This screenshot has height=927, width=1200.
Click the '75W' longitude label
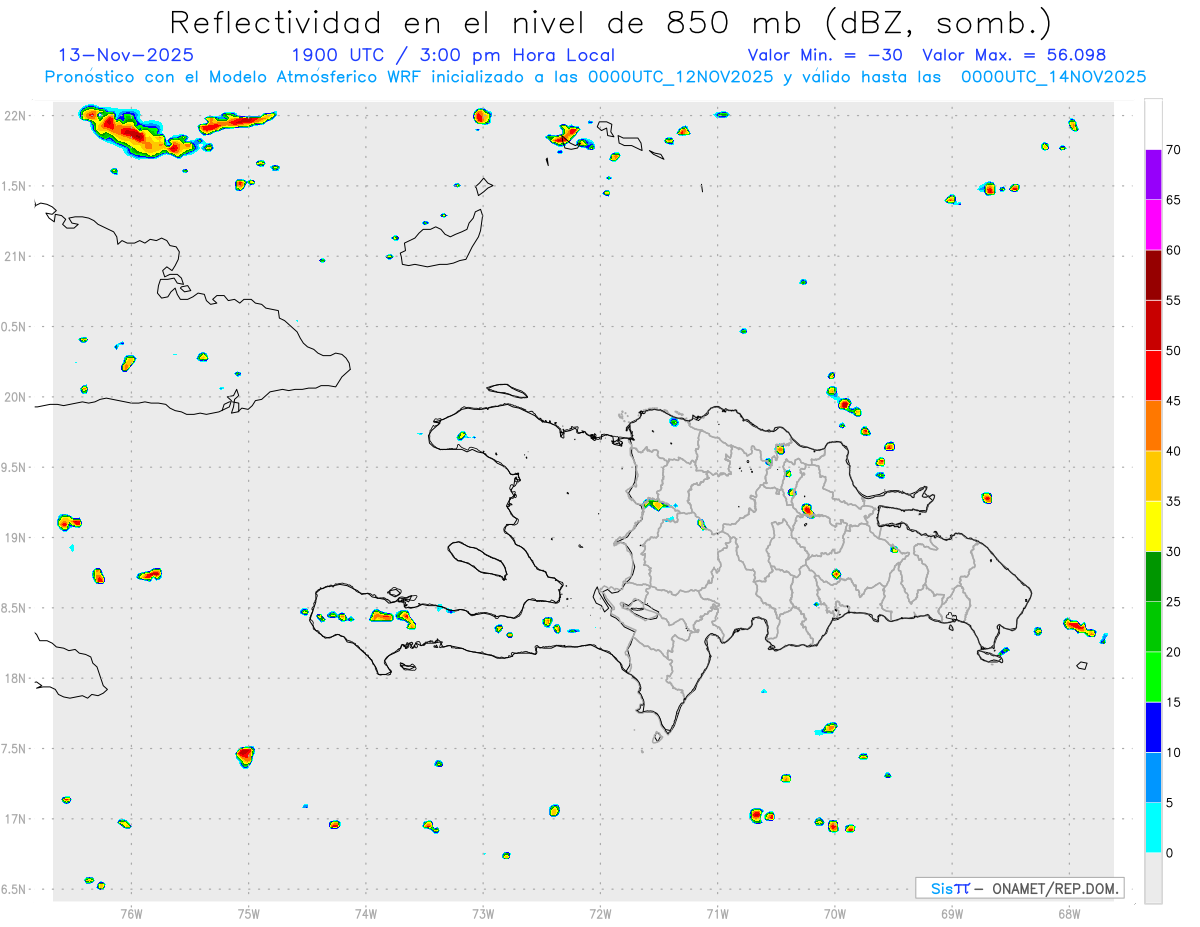pos(249,913)
